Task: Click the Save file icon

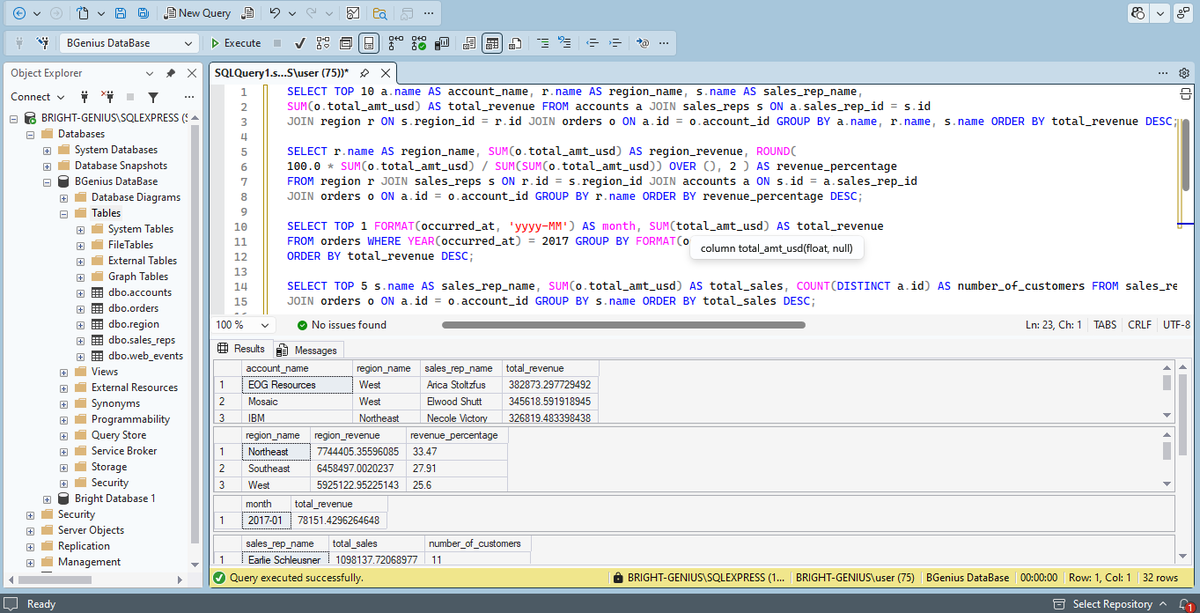Action: coord(121,13)
